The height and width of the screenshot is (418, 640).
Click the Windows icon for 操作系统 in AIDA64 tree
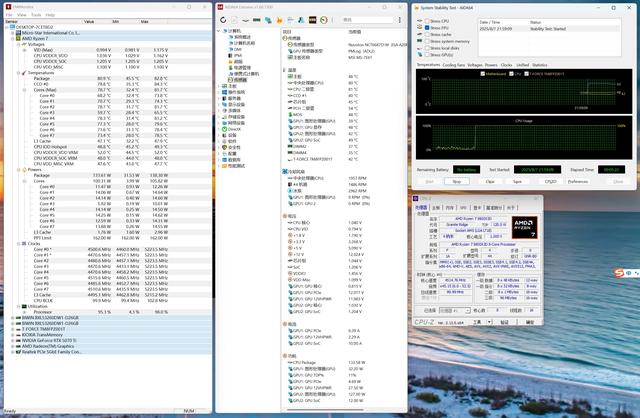pos(224,92)
